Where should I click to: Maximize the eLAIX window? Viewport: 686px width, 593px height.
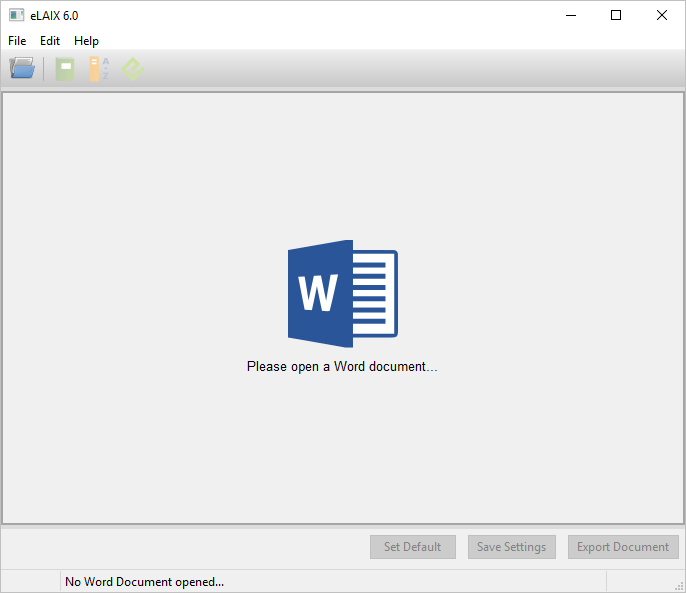coord(616,15)
